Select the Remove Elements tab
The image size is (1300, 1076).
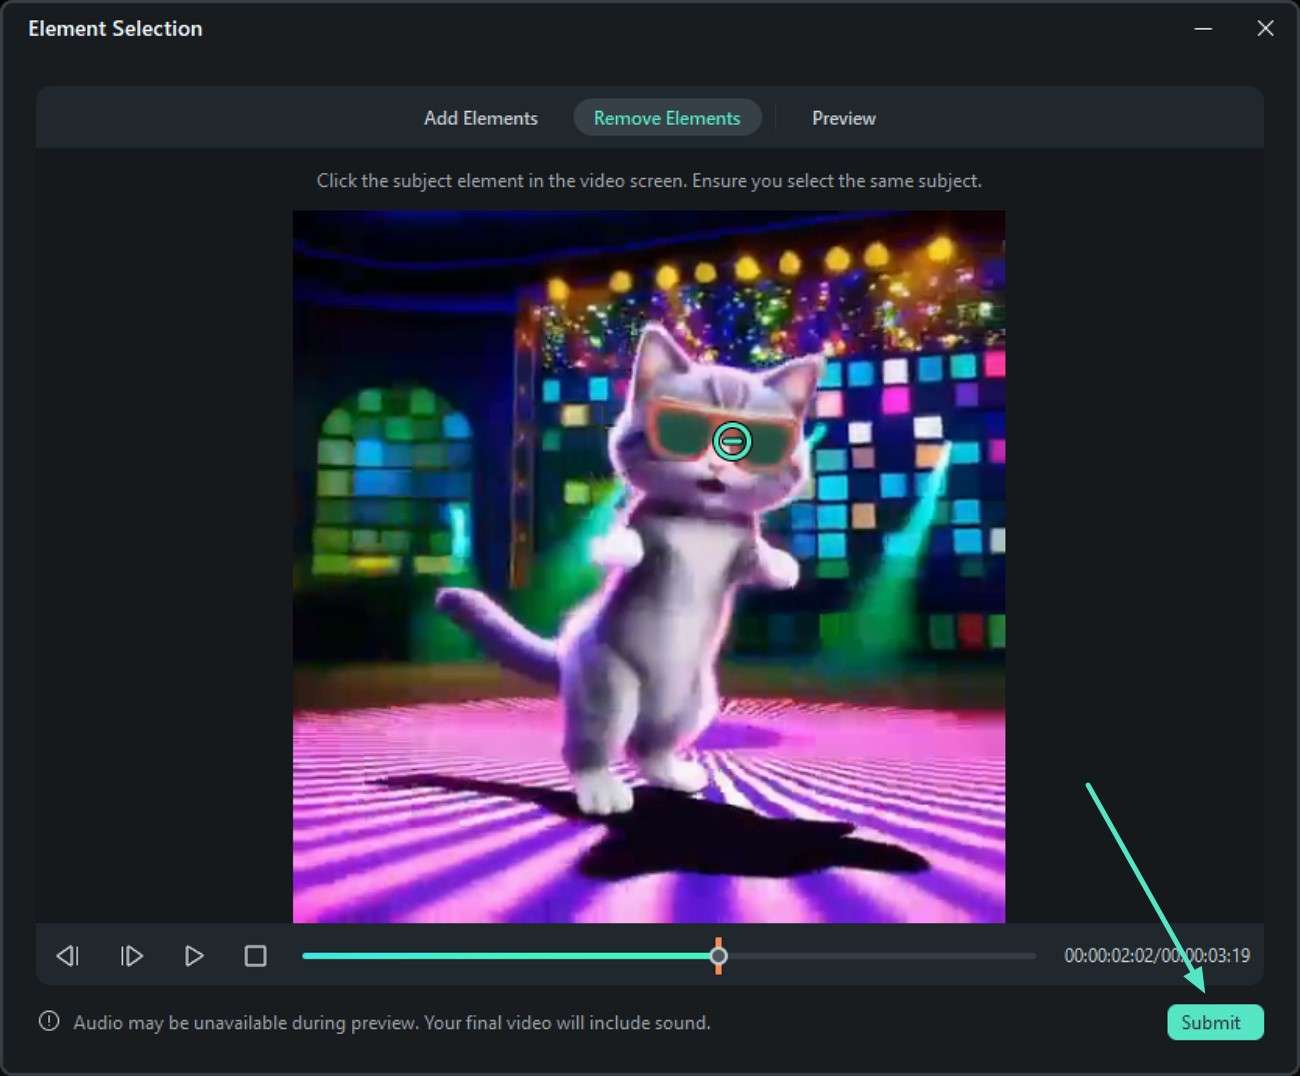pos(667,118)
